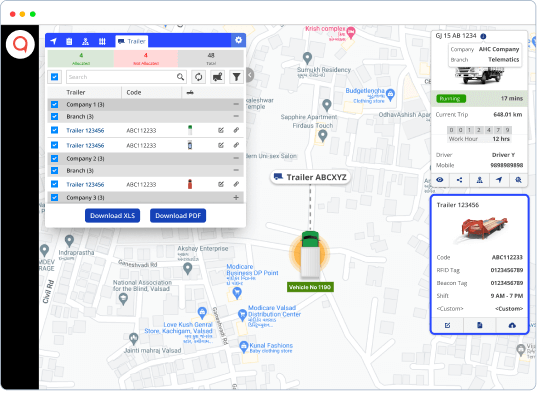This screenshot has height=393, width=540.
Task: Click Download PDF button
Action: [x=178, y=216]
